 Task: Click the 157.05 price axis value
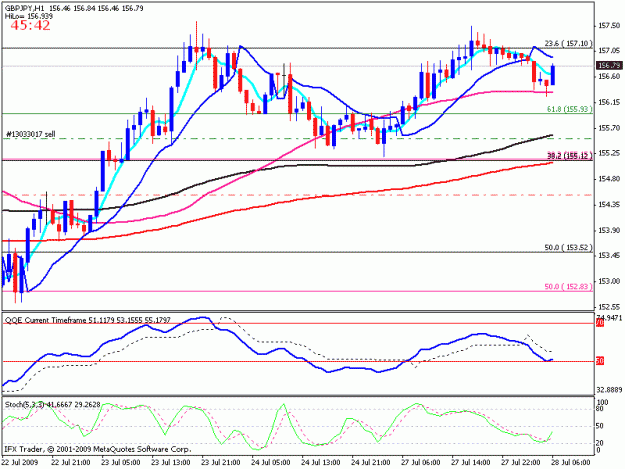pyautogui.click(x=609, y=51)
